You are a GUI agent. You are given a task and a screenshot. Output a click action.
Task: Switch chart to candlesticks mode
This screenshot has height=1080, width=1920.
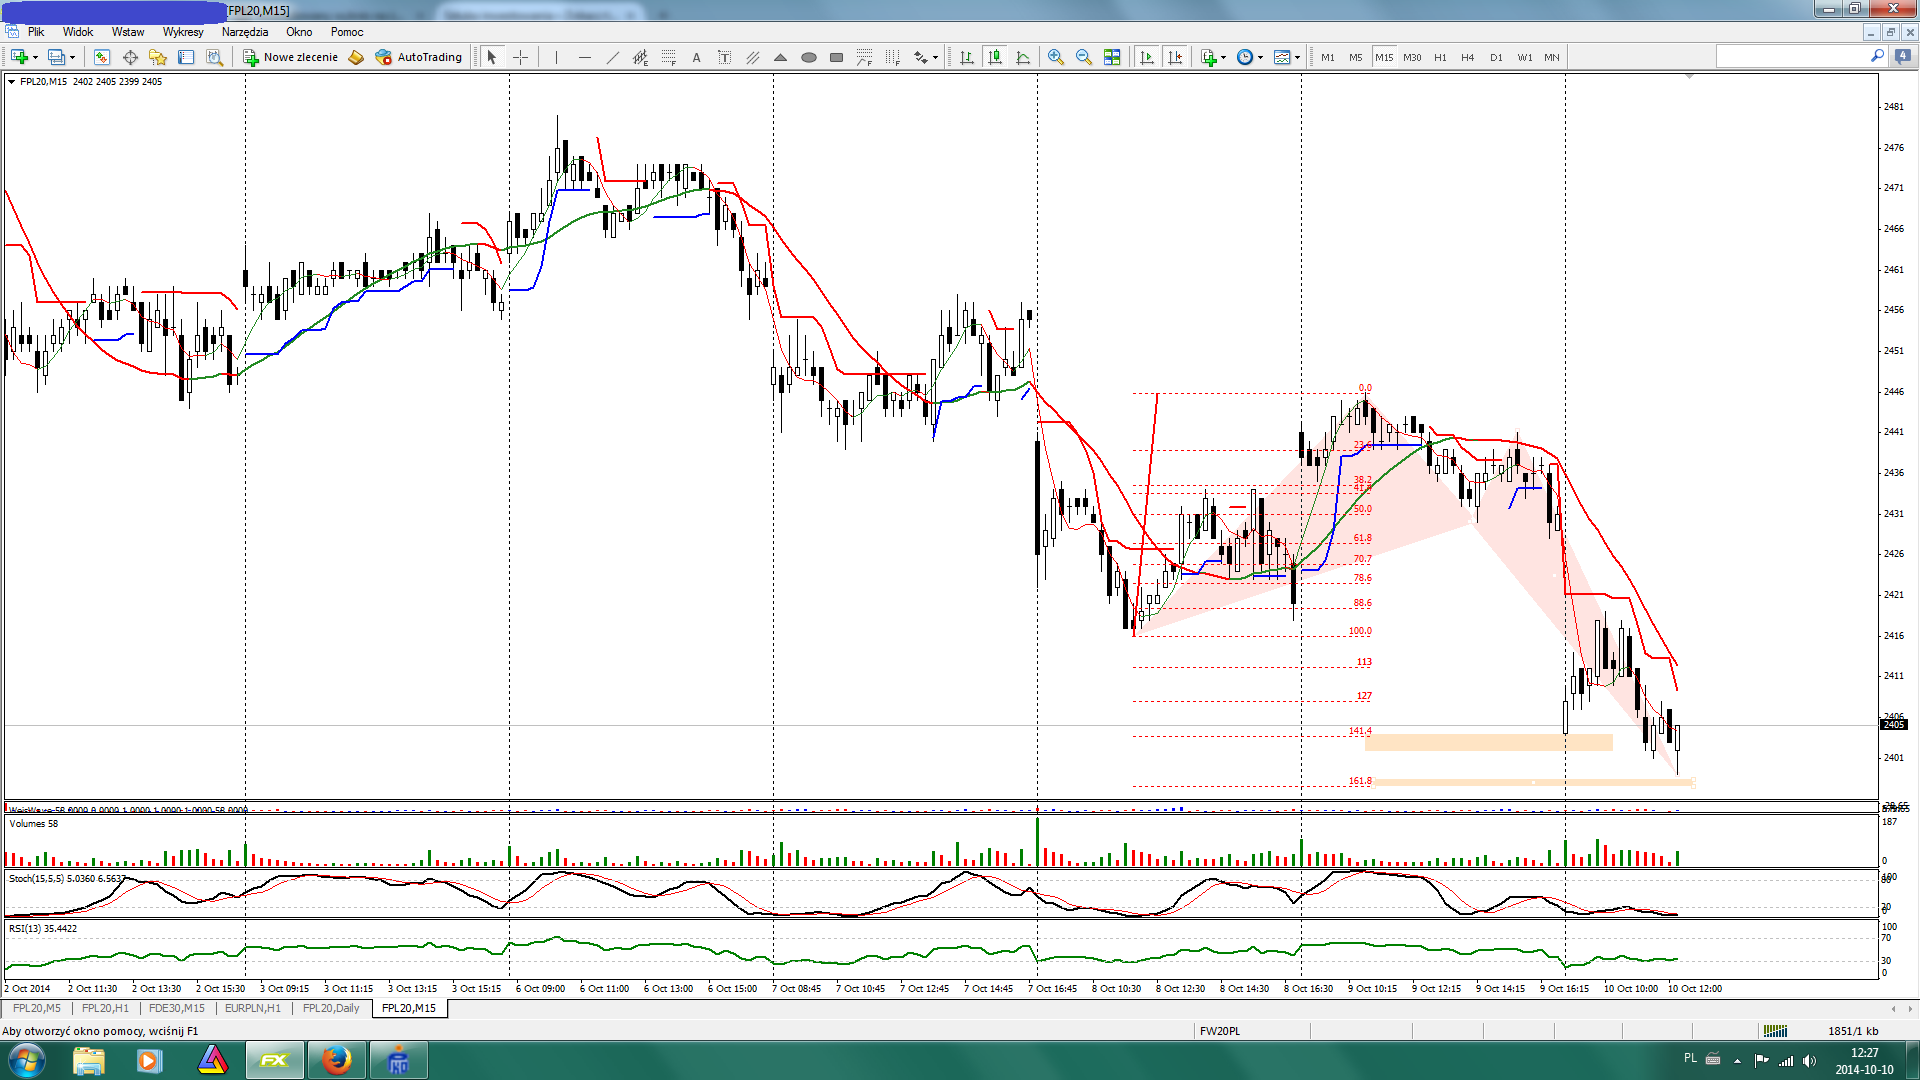click(x=995, y=57)
